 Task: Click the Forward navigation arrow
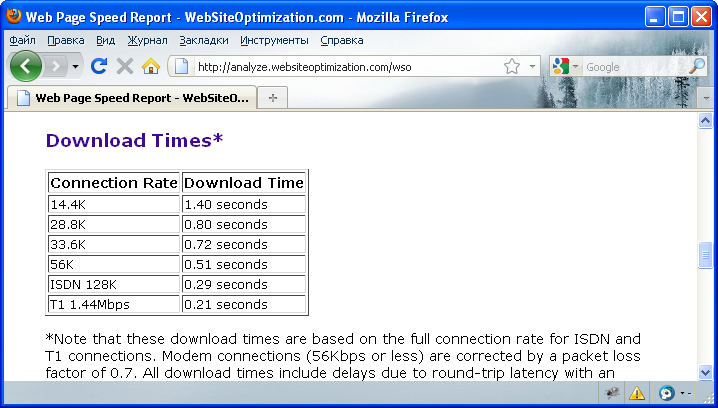[55, 67]
